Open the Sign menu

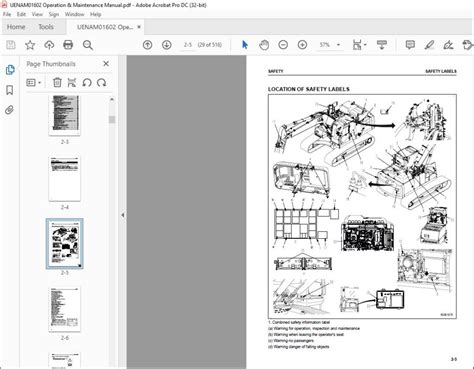click(54, 14)
